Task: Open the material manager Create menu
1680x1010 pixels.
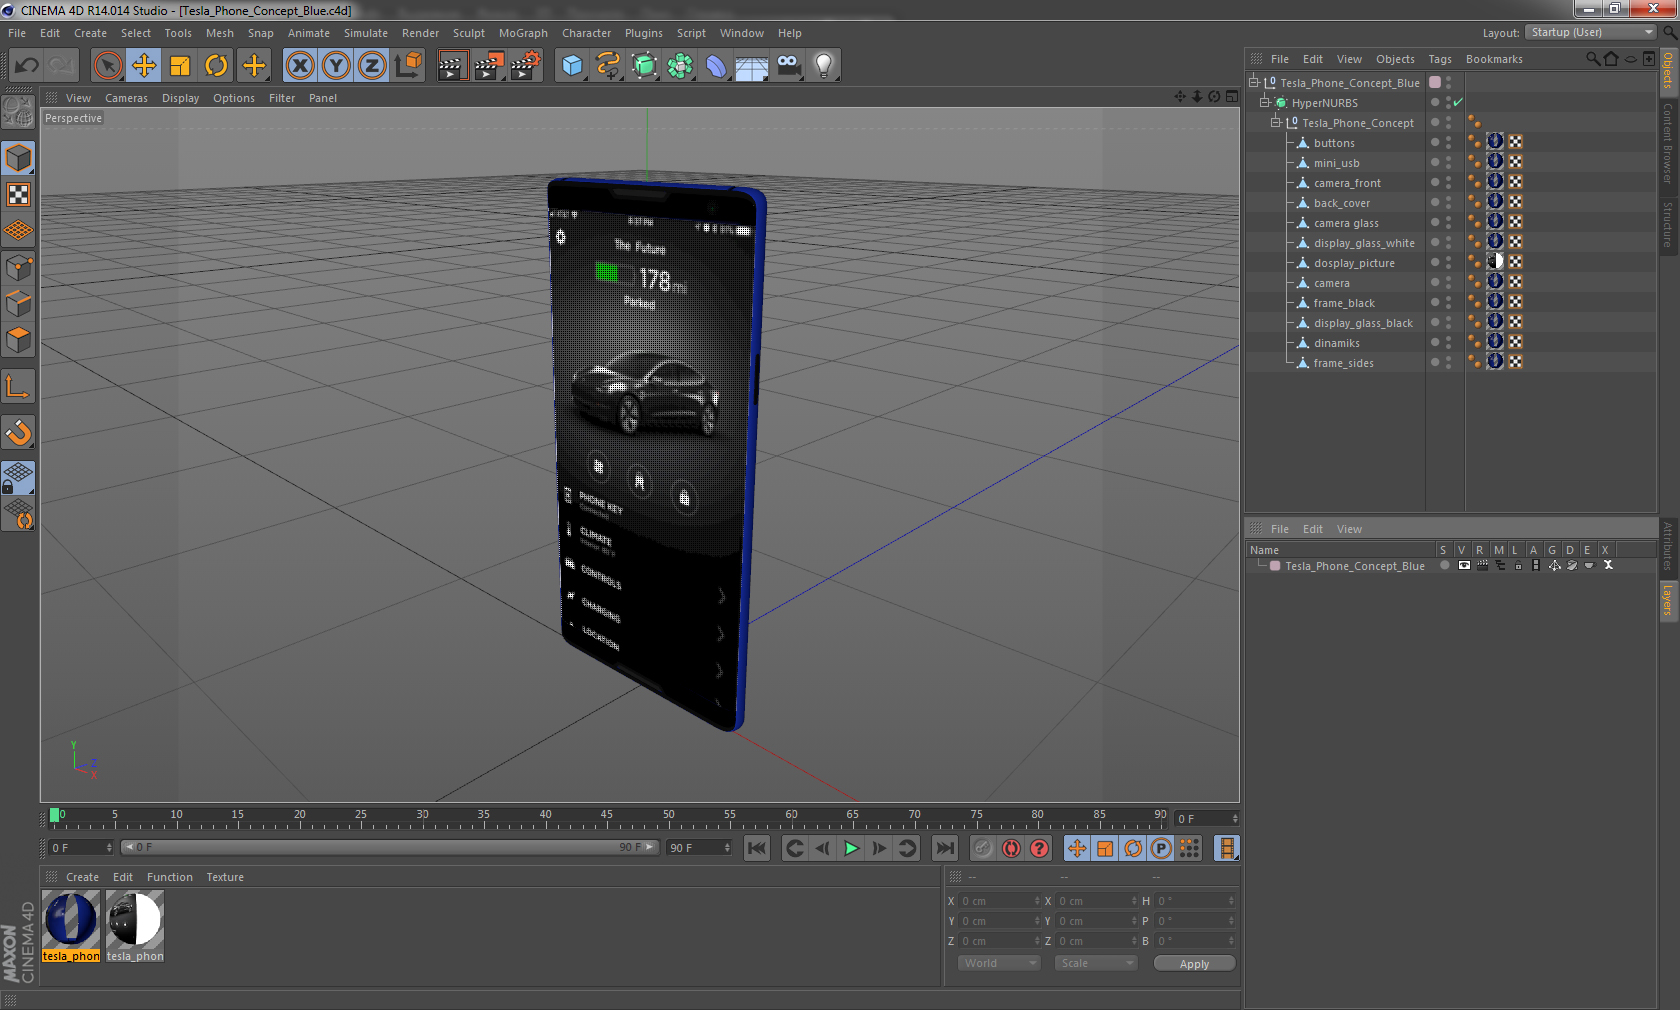Action: click(82, 877)
